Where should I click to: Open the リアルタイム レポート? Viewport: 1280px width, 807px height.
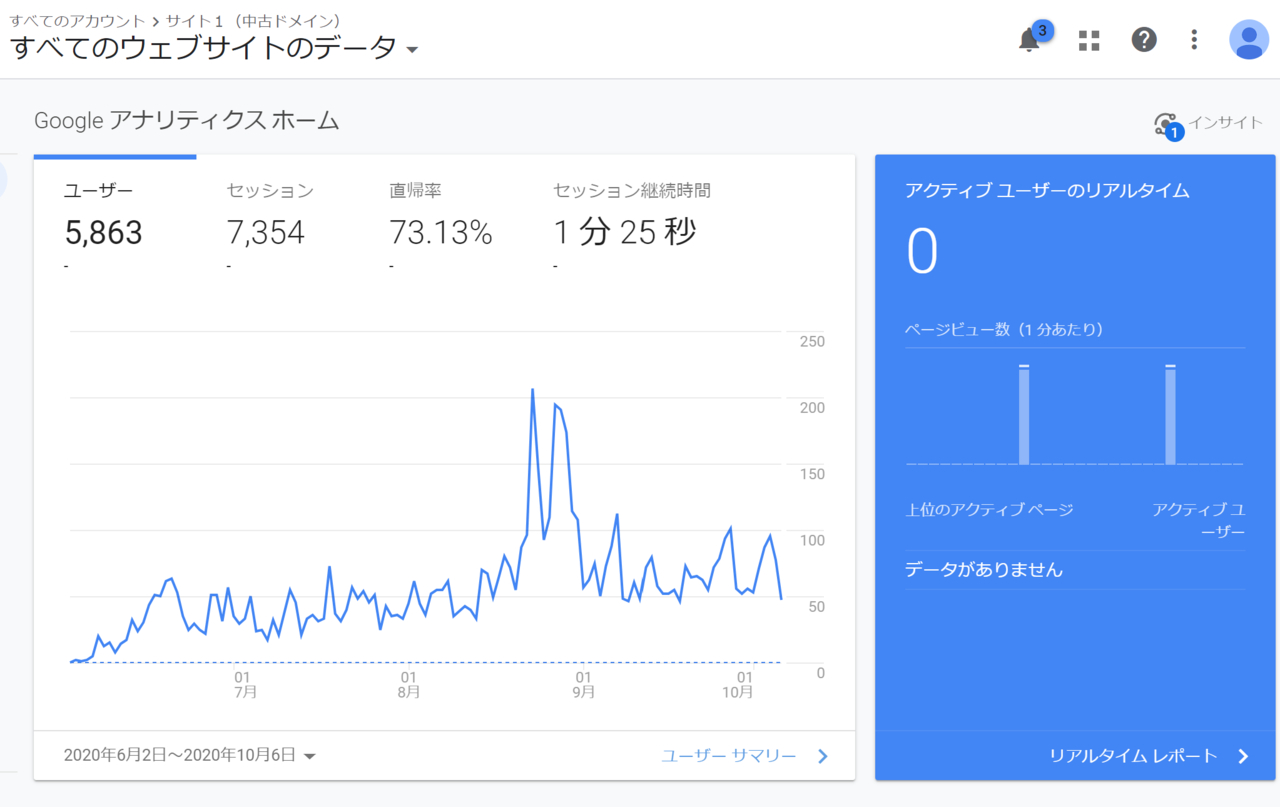click(x=1133, y=757)
